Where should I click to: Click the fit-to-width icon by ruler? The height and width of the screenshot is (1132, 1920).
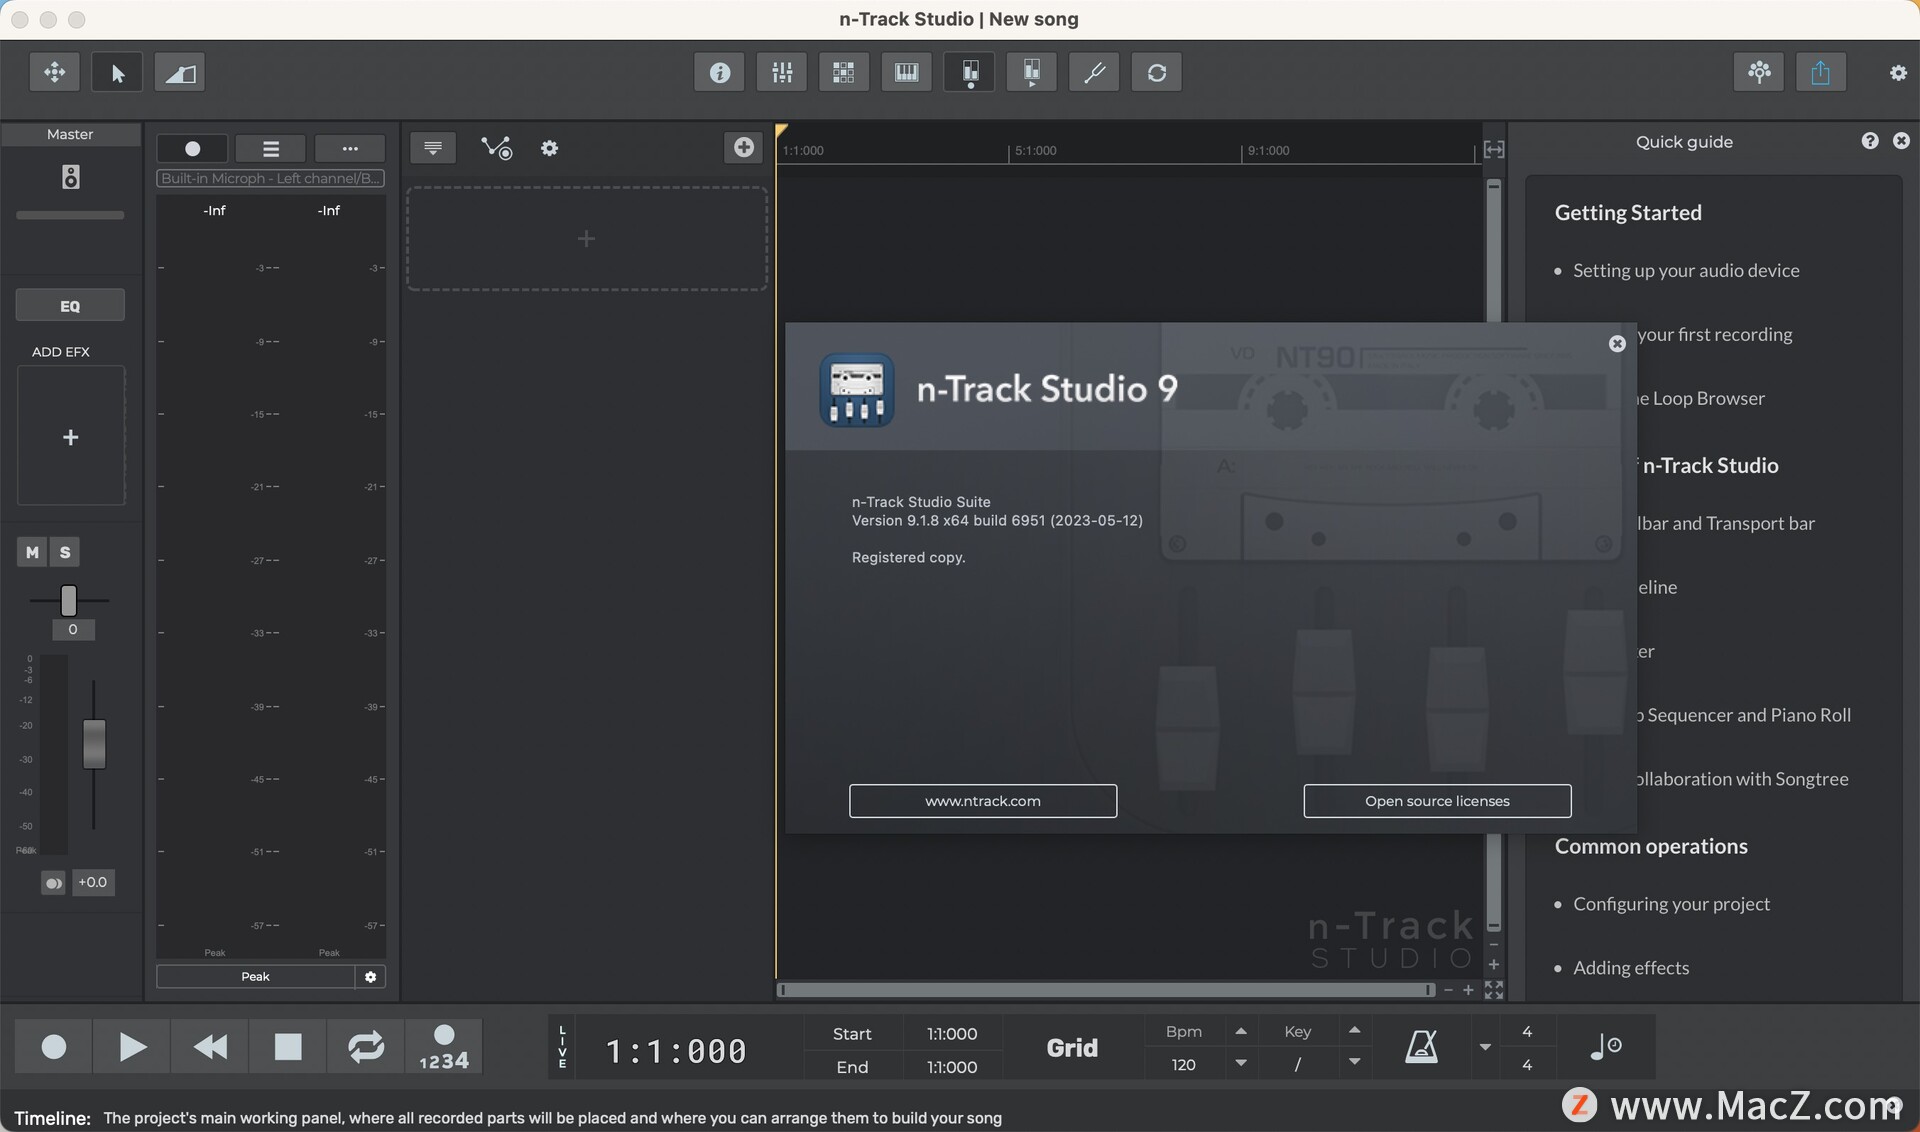tap(1494, 149)
